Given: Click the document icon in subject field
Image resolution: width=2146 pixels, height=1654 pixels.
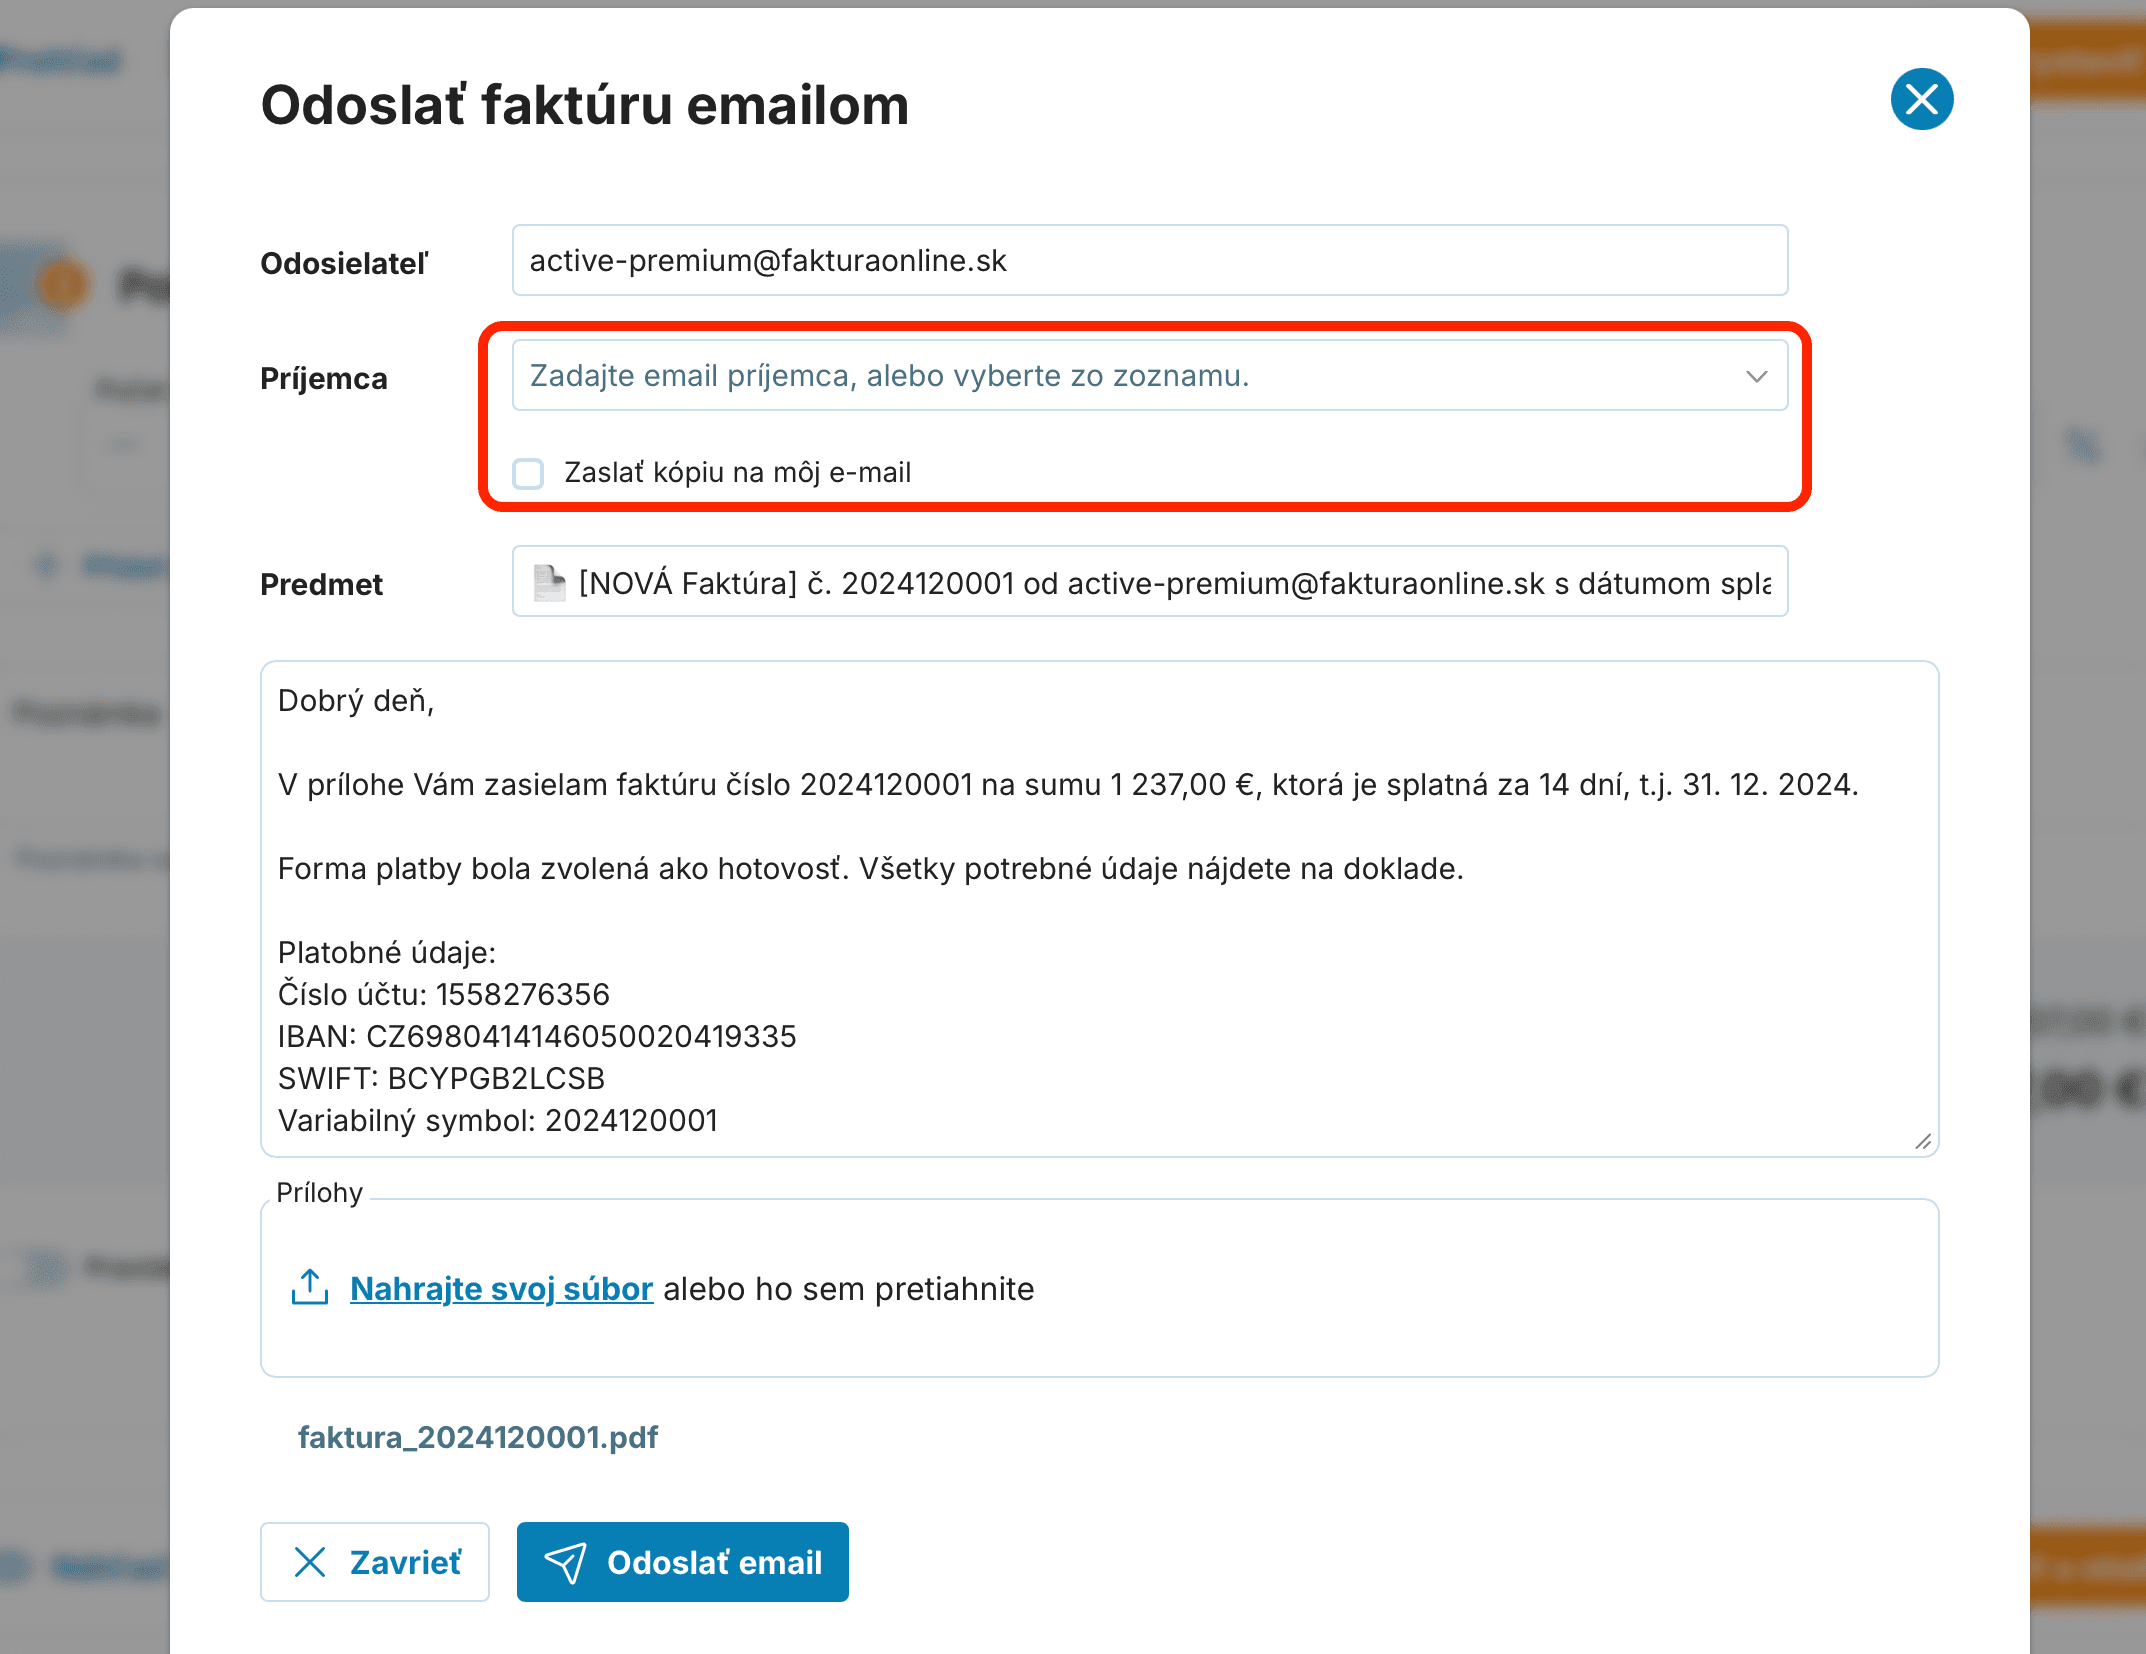Looking at the screenshot, I should [x=549, y=583].
